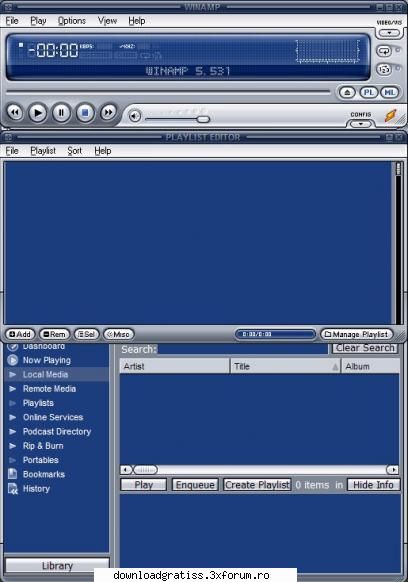Open the Play menu
The image size is (408, 582).
pyautogui.click(x=38, y=21)
